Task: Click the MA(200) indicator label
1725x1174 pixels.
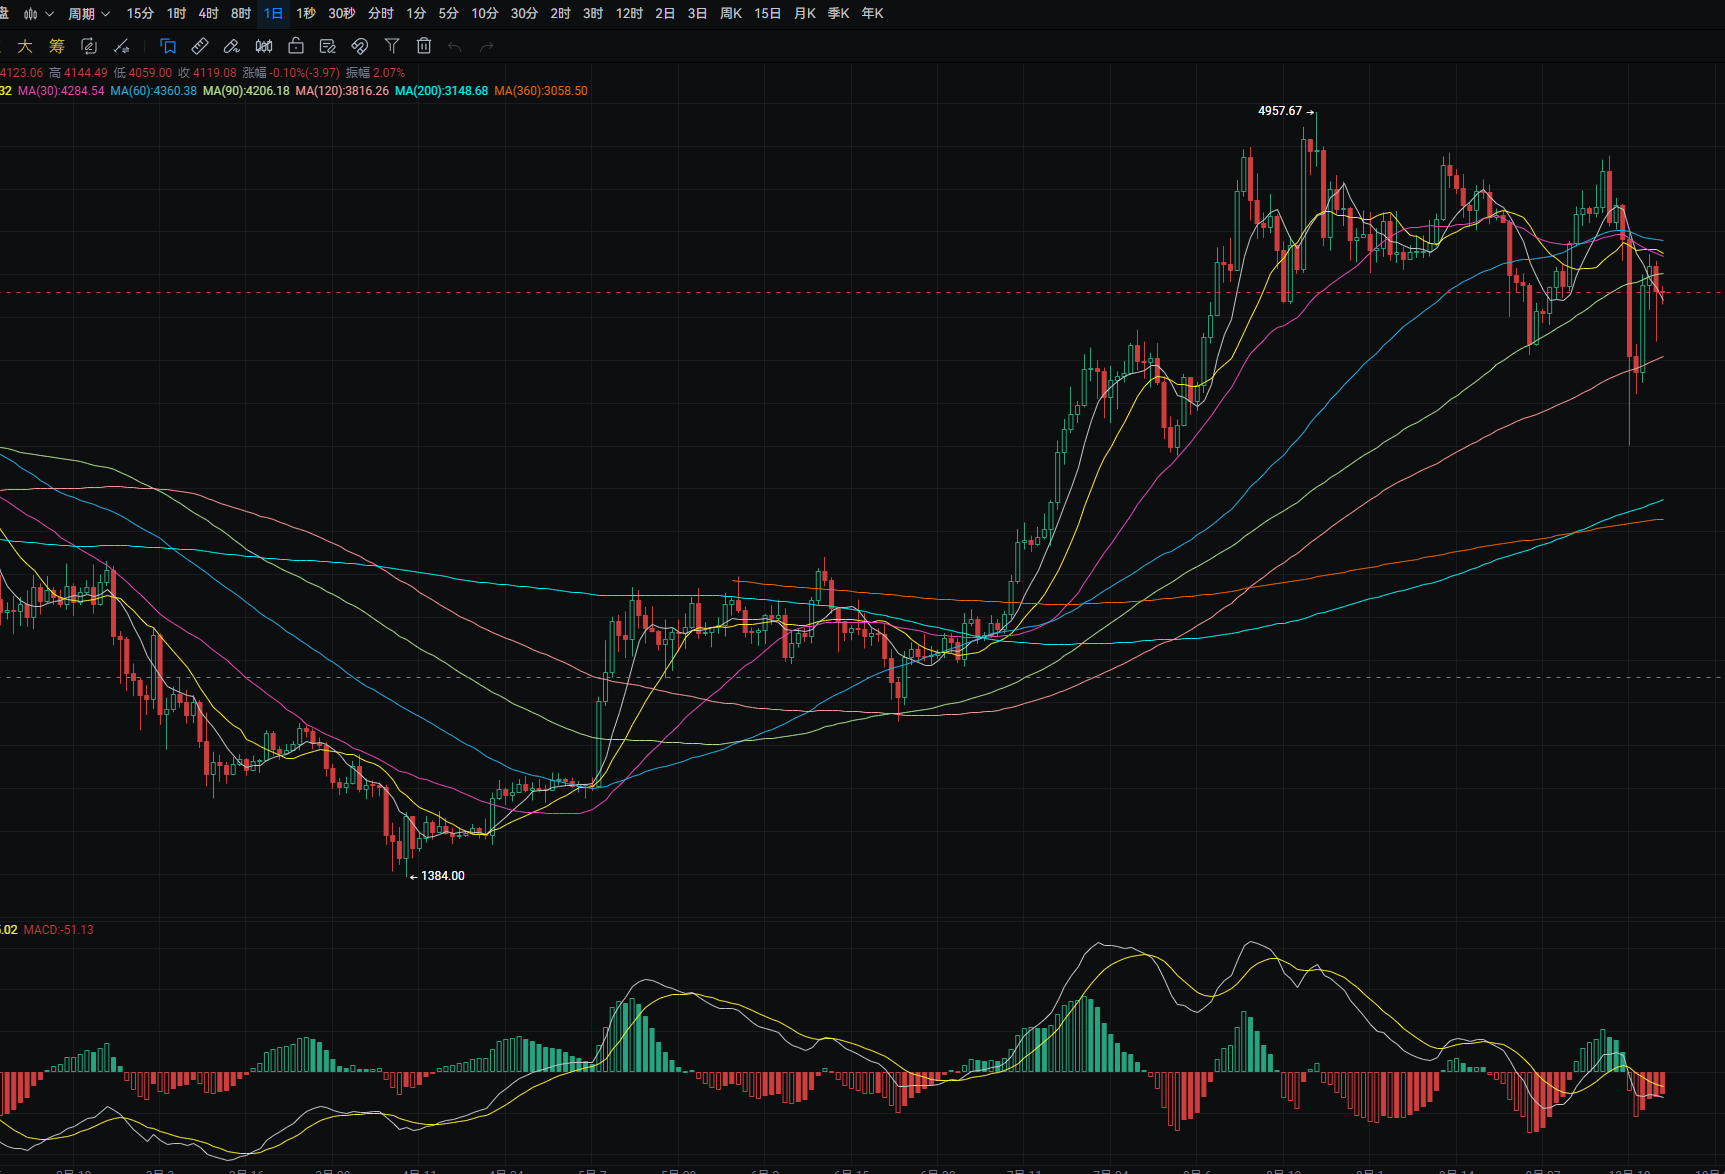Action: tap(441, 91)
